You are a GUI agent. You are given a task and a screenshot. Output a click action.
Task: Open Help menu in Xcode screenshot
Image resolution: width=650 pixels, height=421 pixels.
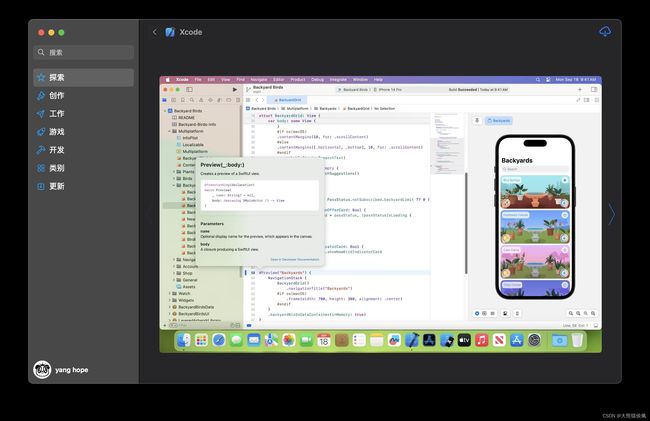(378, 80)
